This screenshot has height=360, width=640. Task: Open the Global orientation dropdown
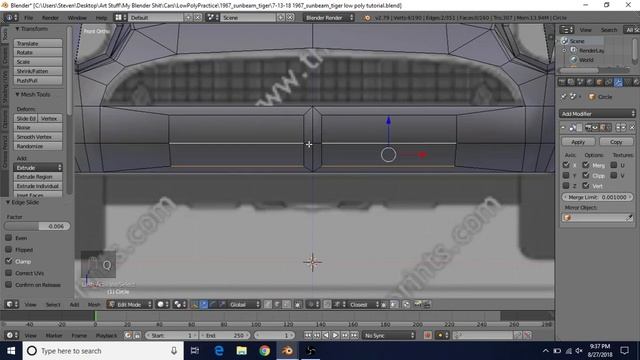coord(244,304)
